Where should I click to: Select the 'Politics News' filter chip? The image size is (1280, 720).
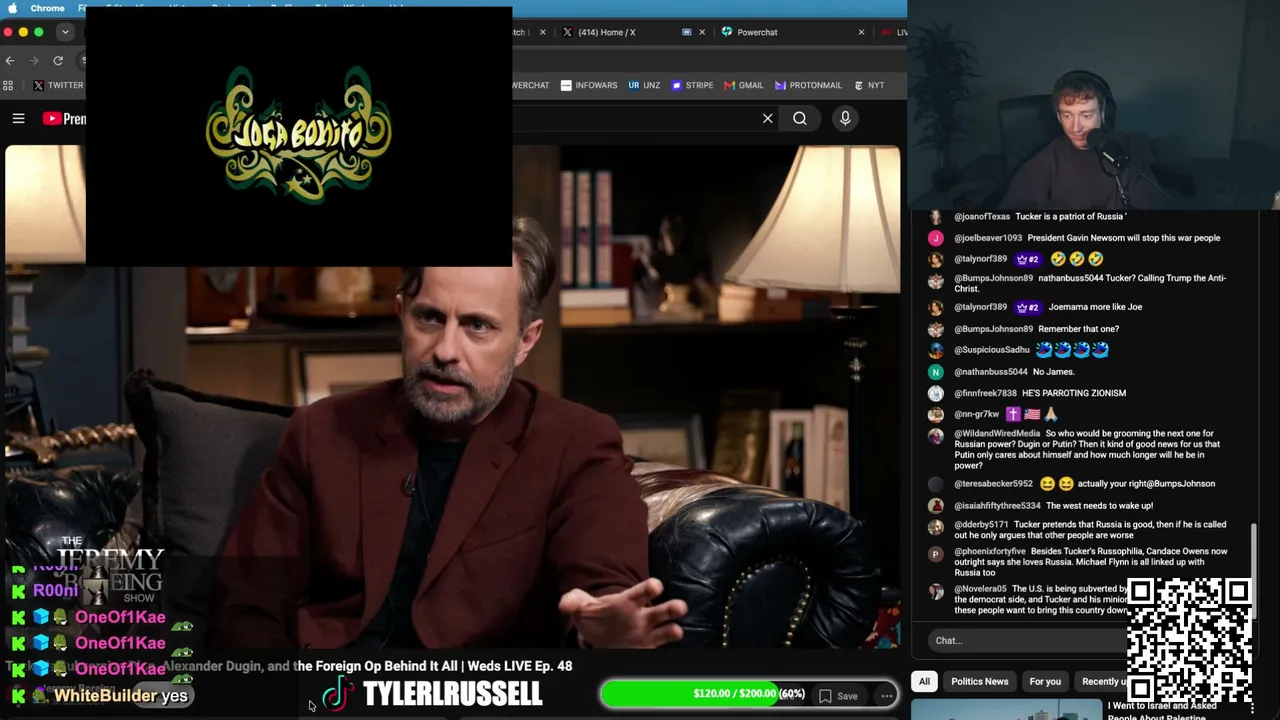click(x=979, y=682)
